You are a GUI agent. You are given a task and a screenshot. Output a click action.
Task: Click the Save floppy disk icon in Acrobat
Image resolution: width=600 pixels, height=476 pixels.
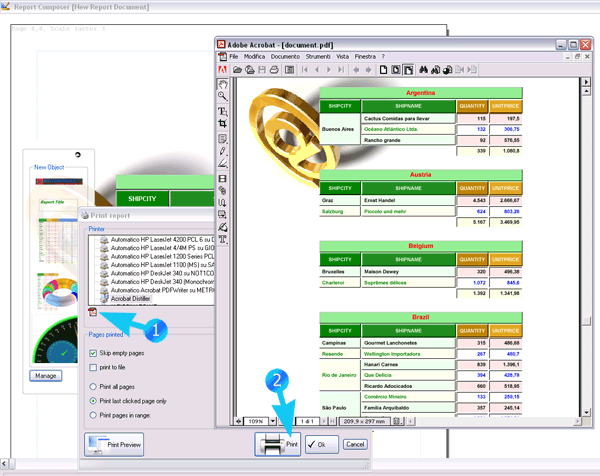262,70
